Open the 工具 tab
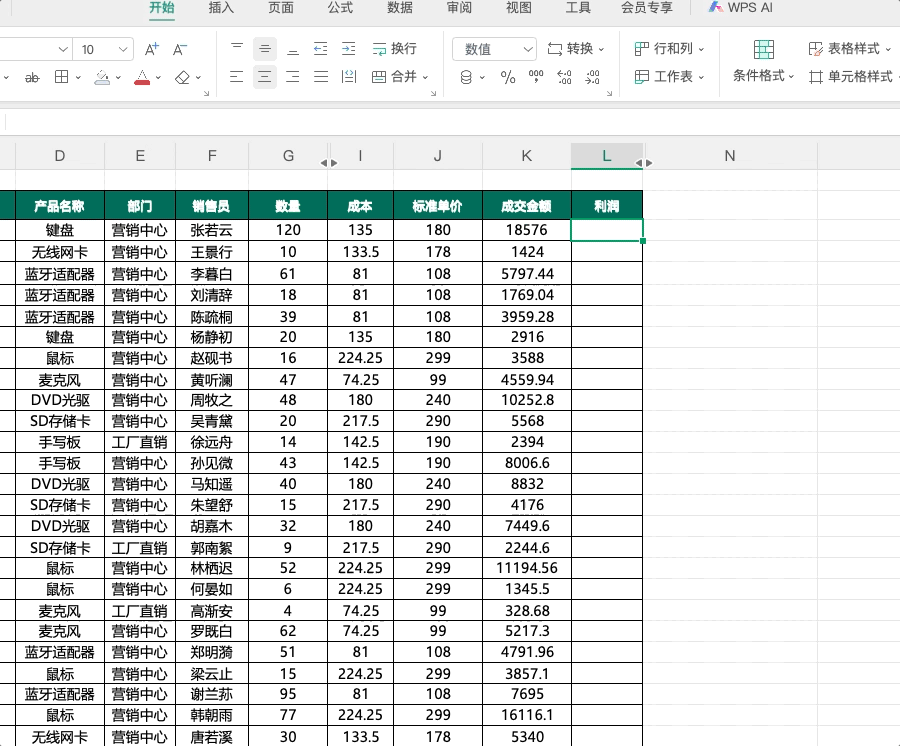Image resolution: width=900 pixels, height=746 pixels. tap(578, 7)
